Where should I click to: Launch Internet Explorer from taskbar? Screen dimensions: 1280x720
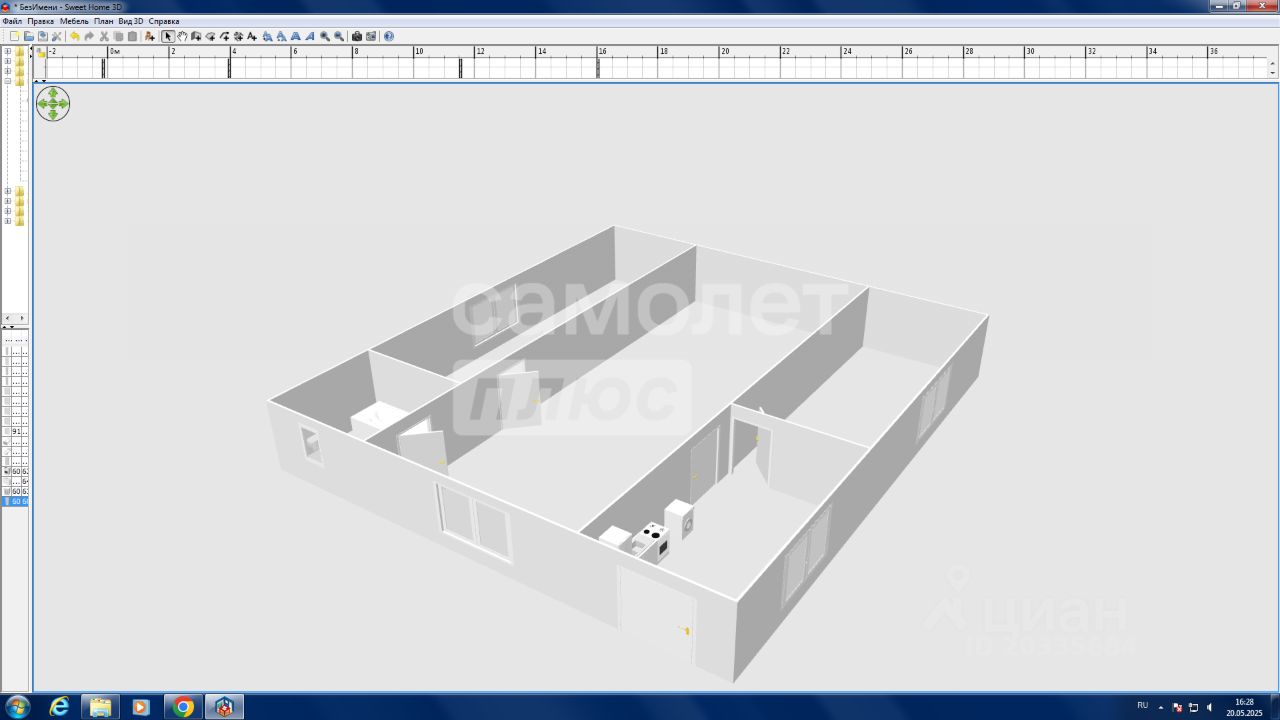60,707
